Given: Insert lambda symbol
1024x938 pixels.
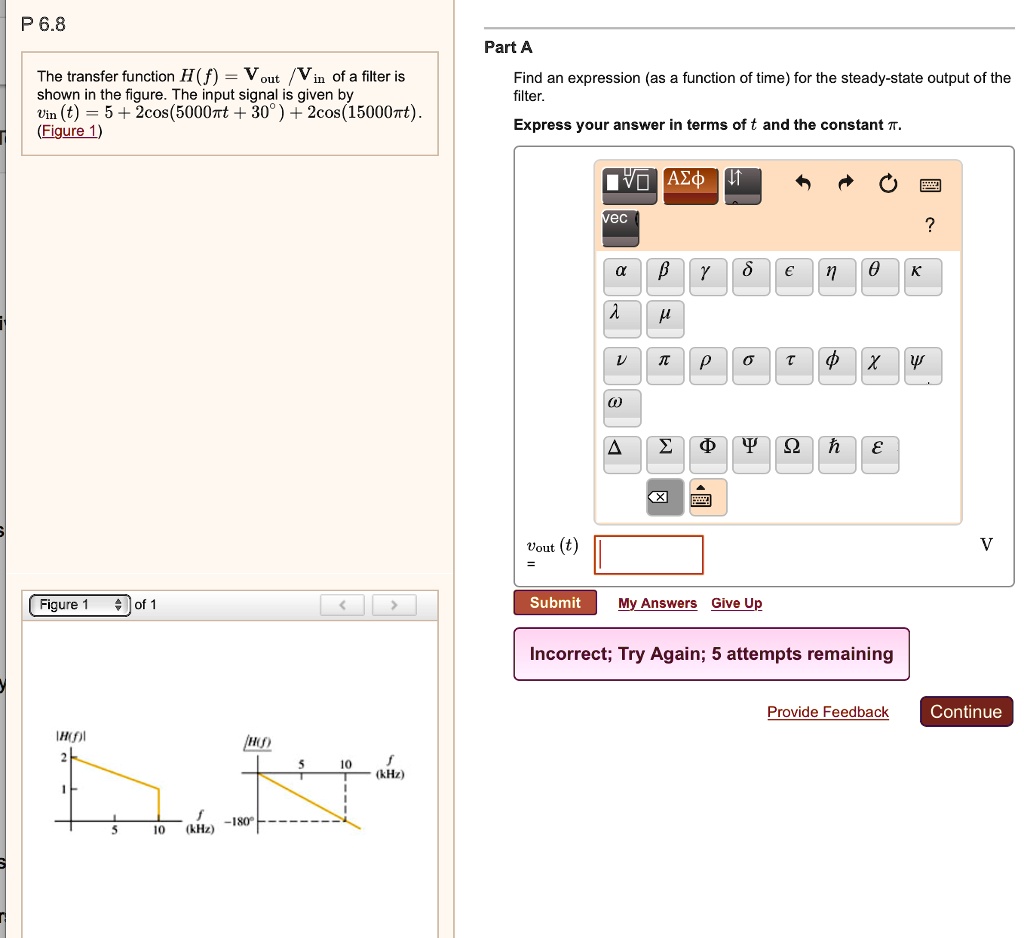Looking at the screenshot, I should [x=622, y=319].
